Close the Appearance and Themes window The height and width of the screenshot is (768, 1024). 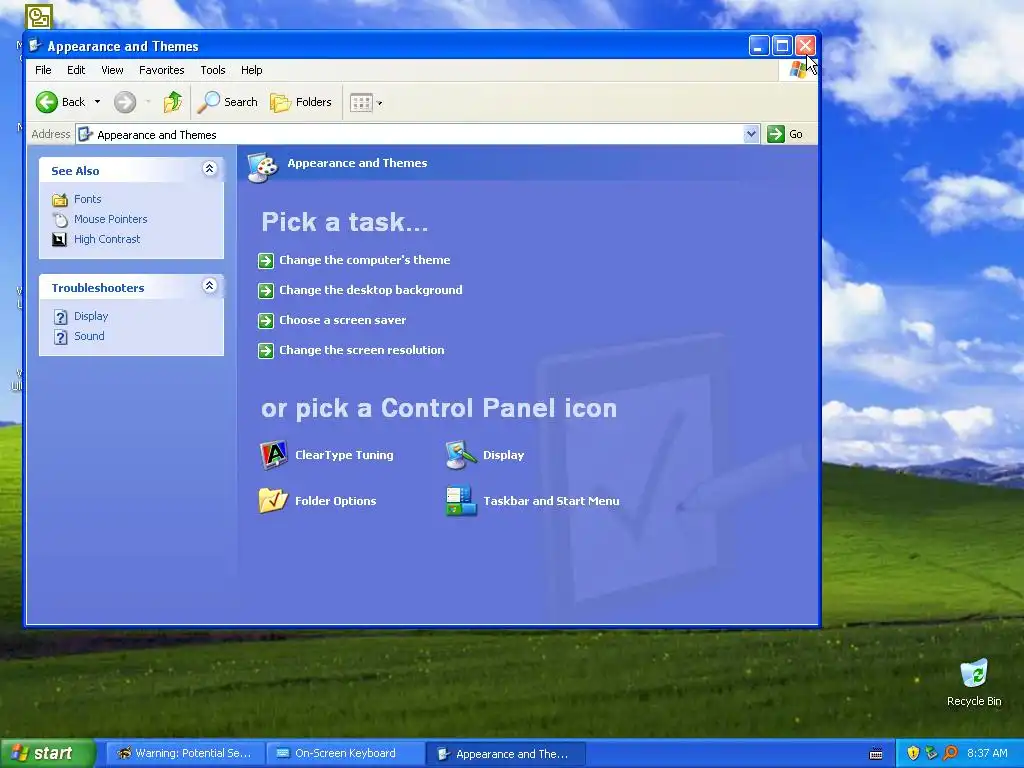pyautogui.click(x=805, y=46)
